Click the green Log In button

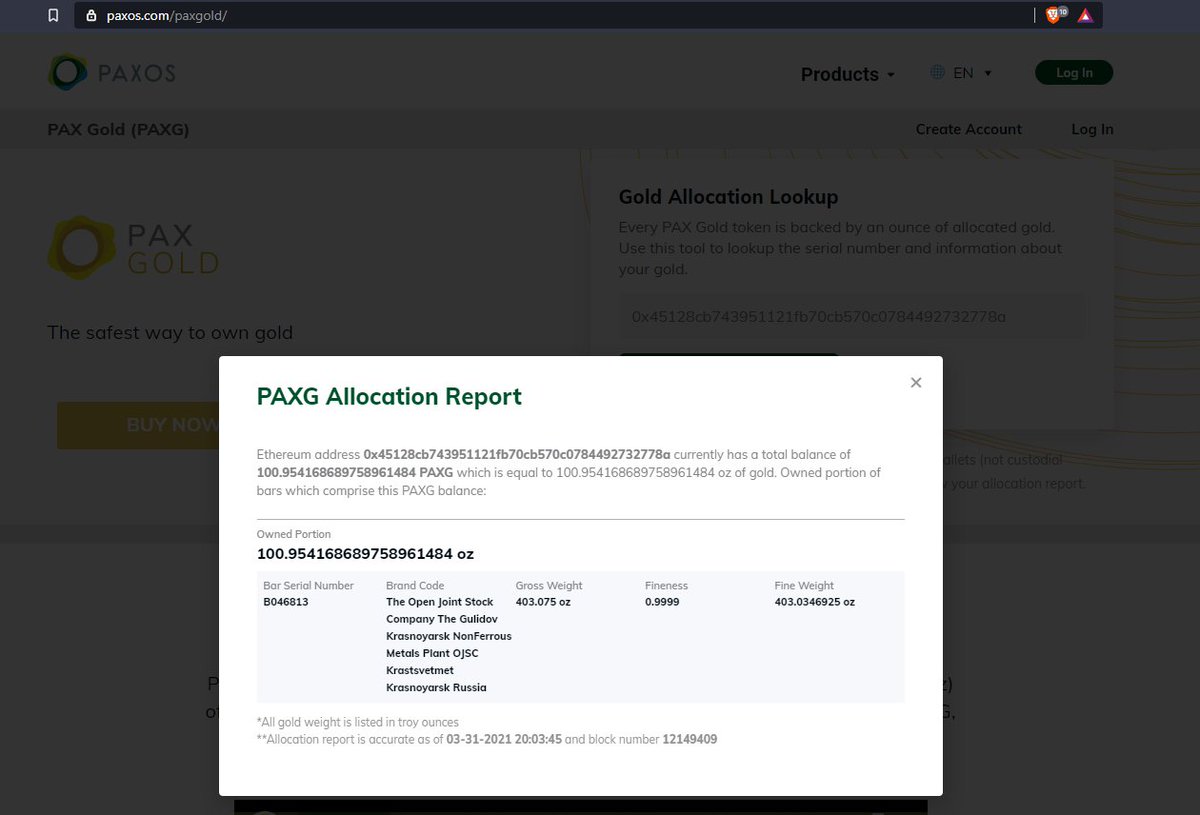(x=1074, y=72)
